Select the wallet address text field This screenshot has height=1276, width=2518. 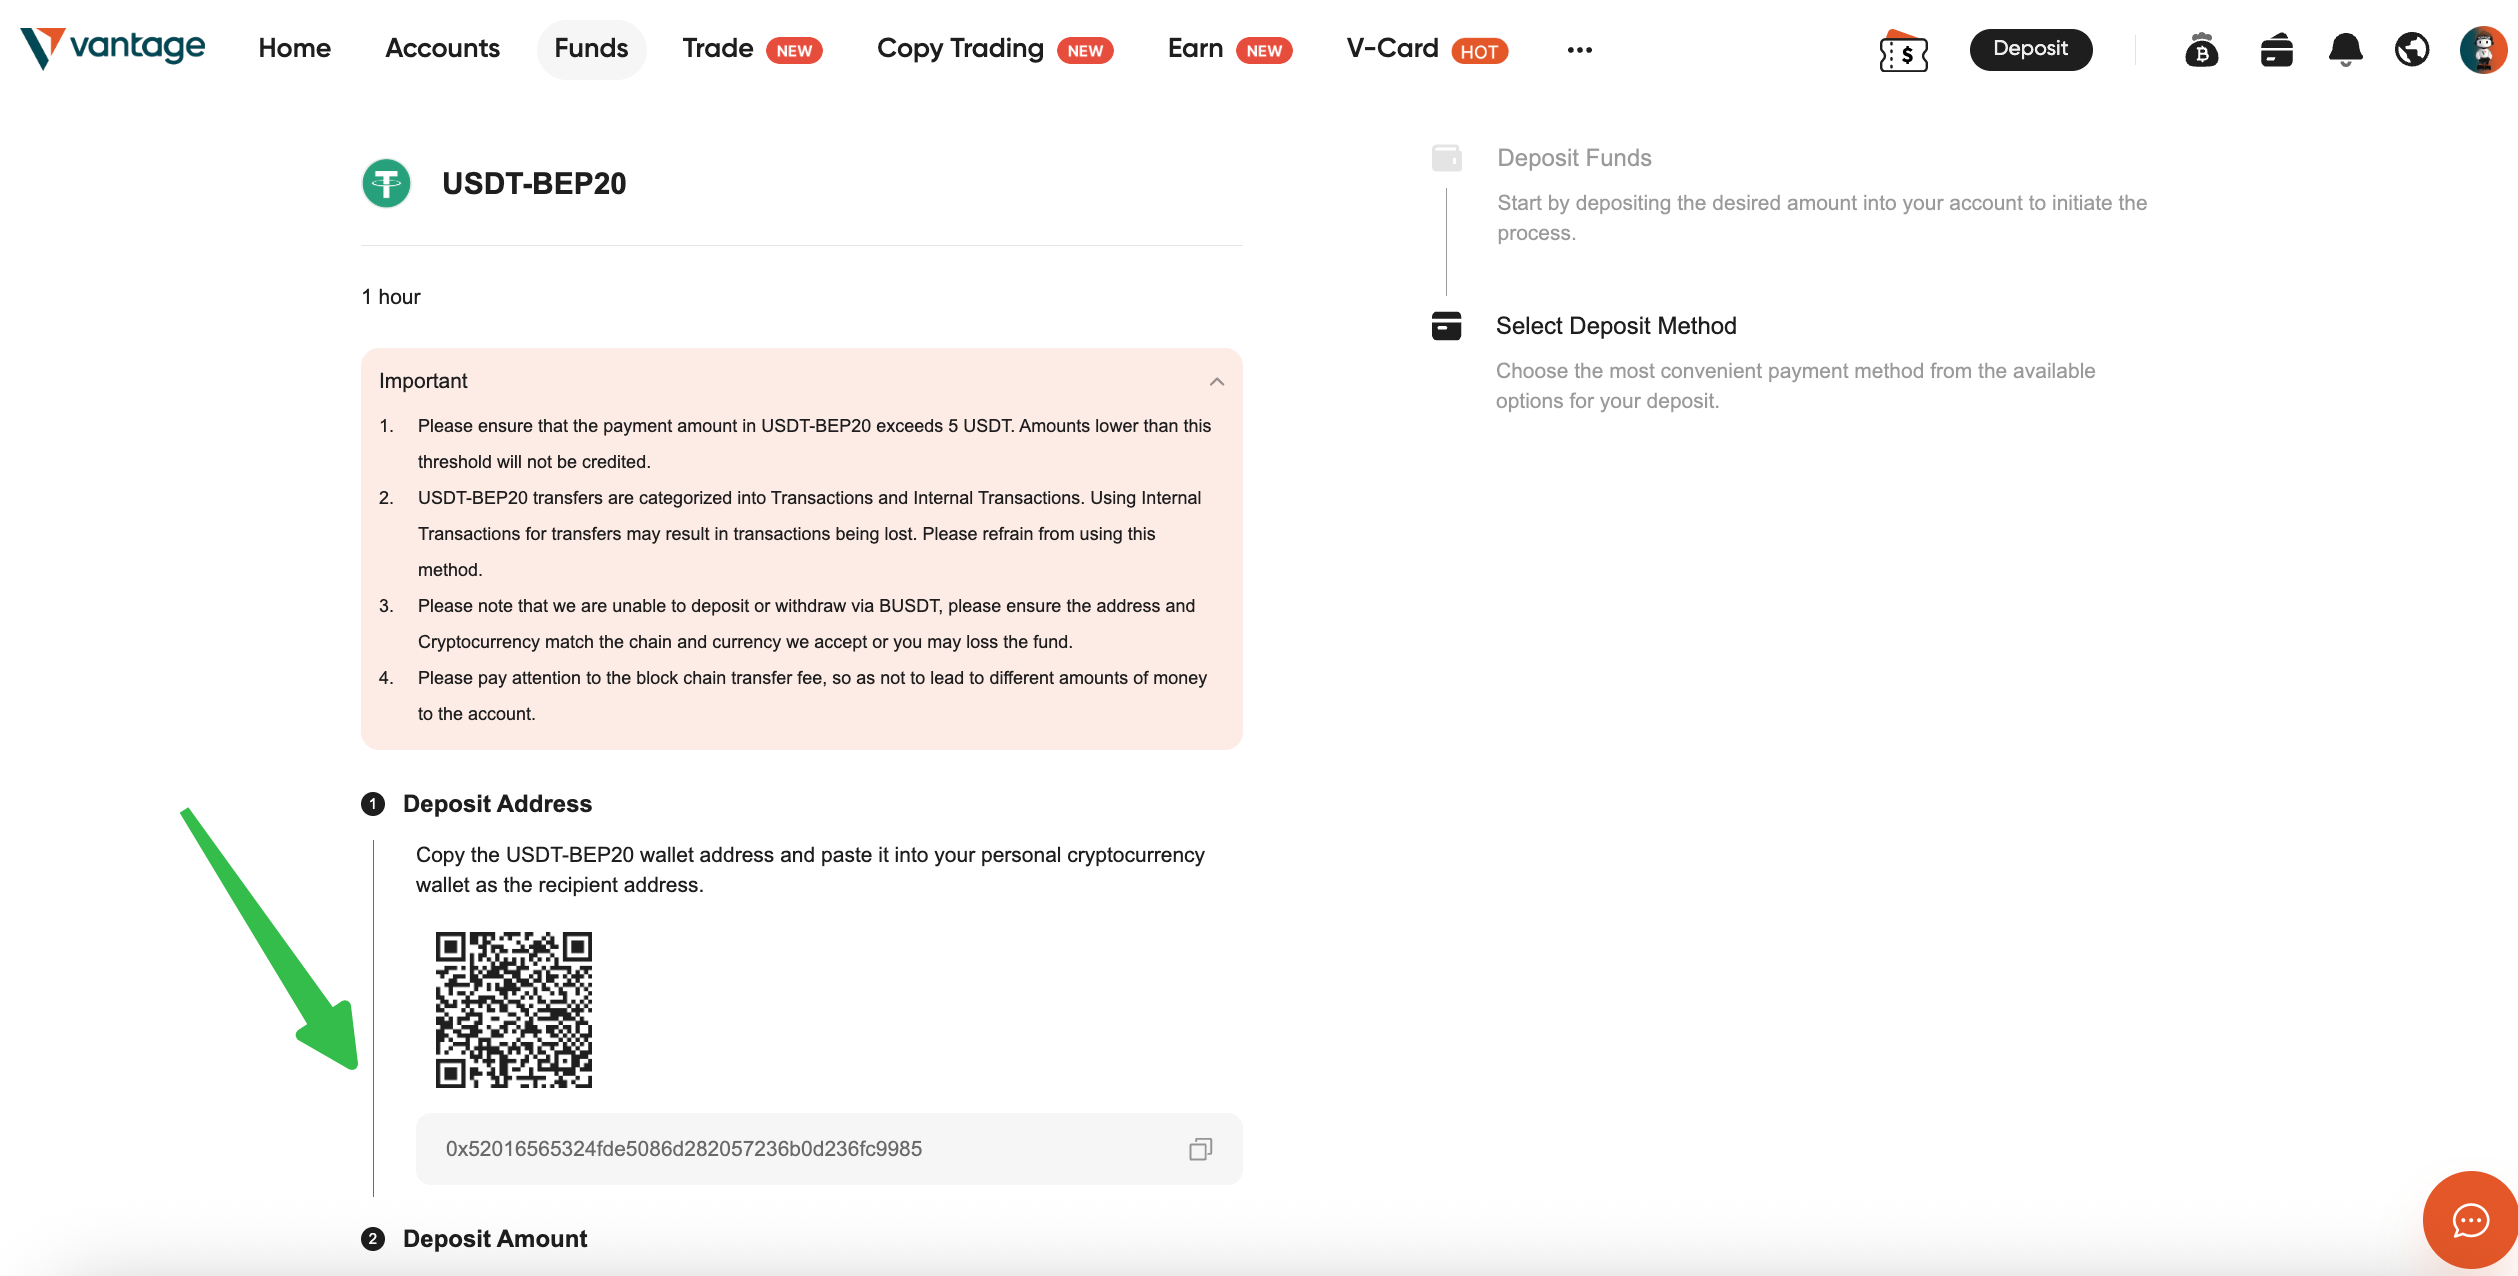pos(829,1149)
